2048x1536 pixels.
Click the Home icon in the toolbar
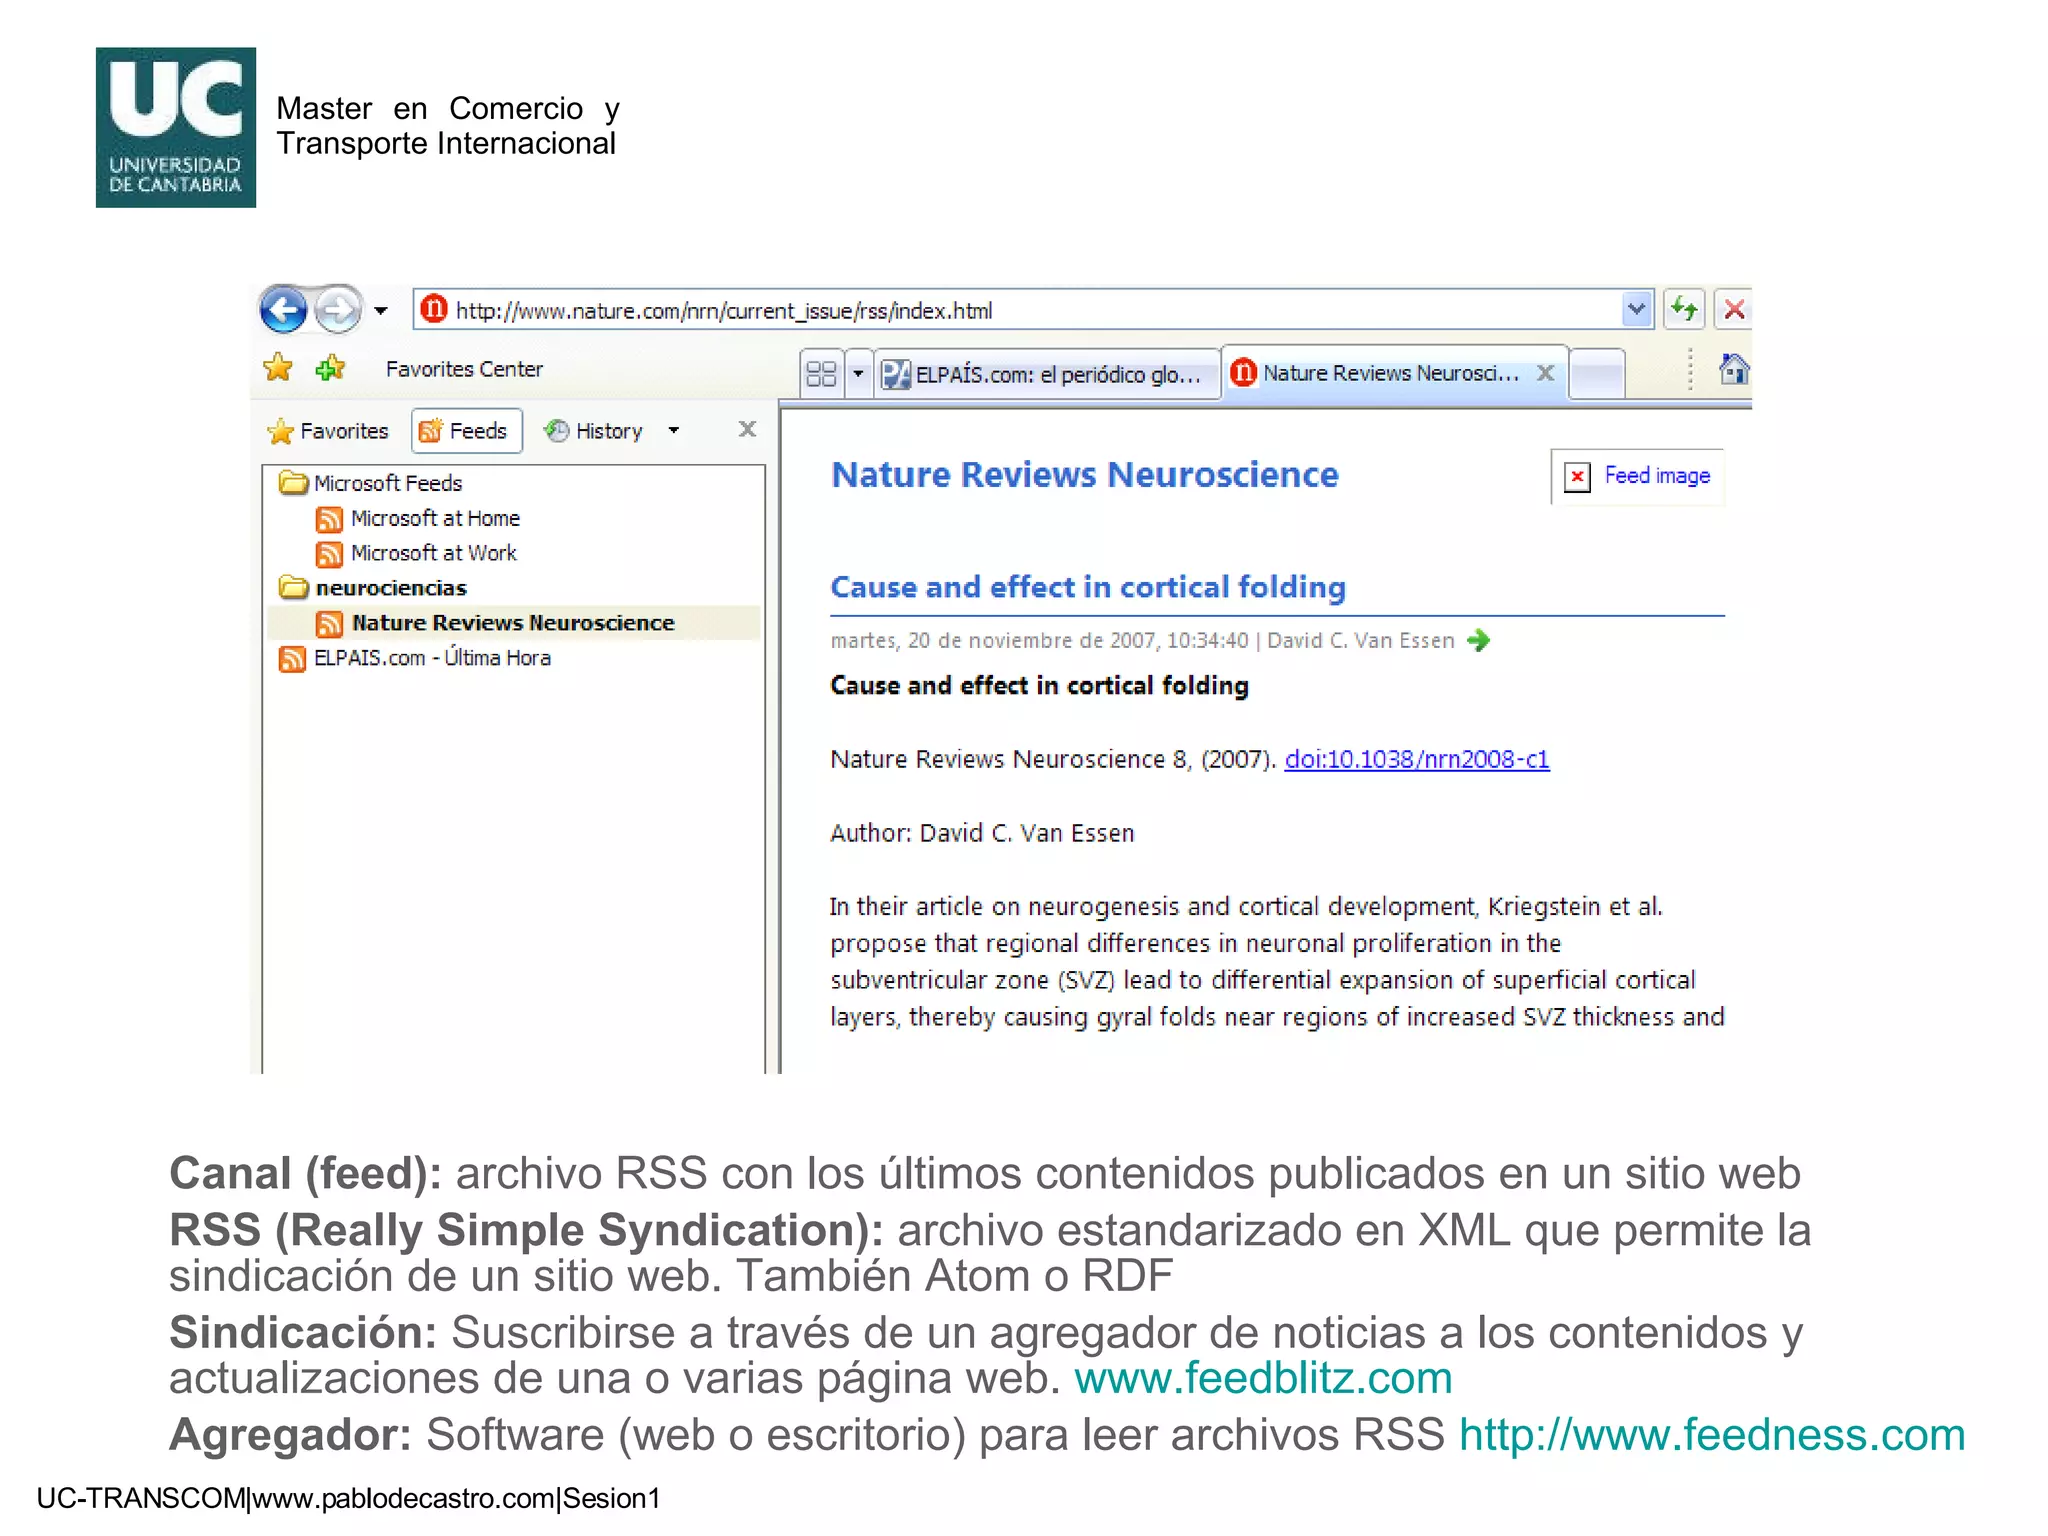pyautogui.click(x=1734, y=369)
